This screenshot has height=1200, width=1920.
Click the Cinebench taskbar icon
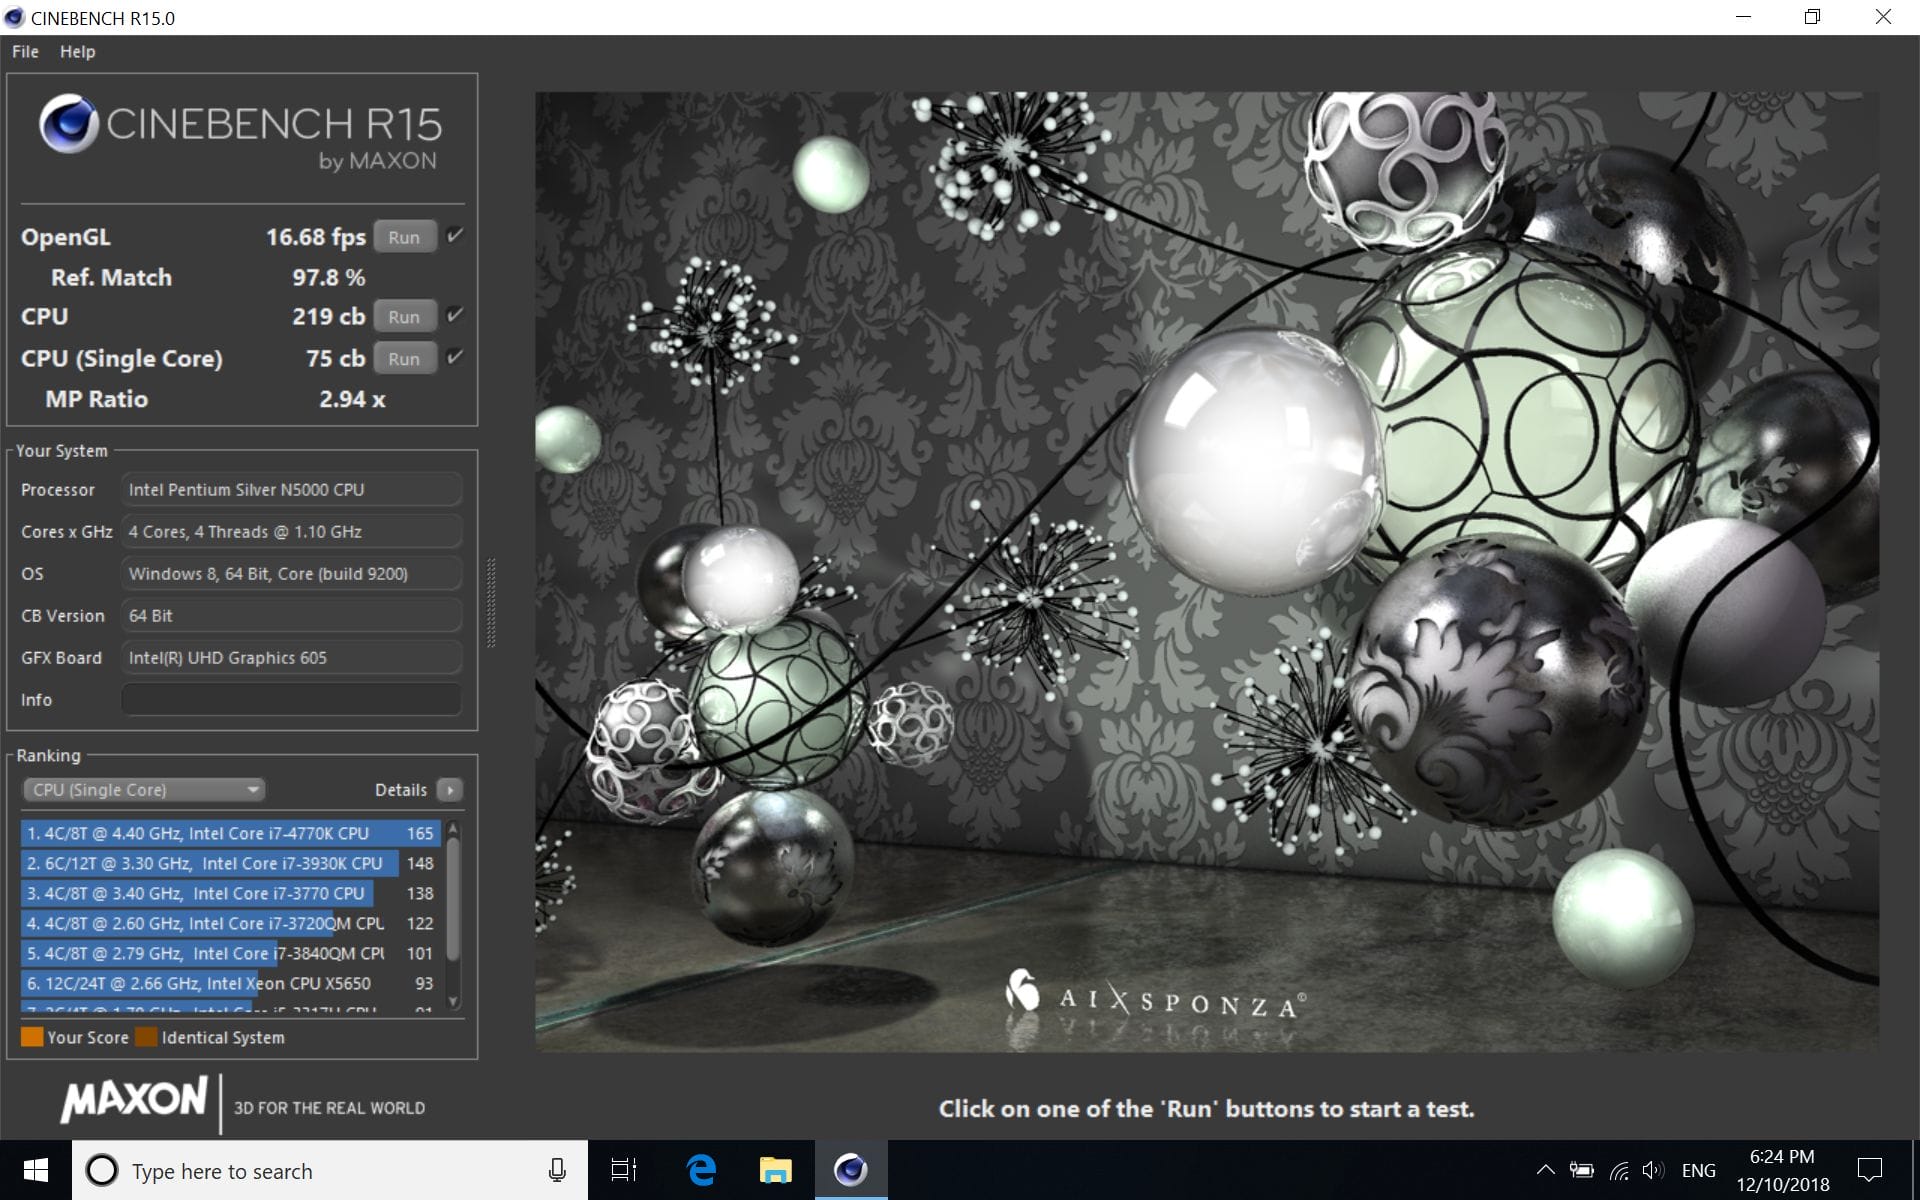click(x=851, y=1170)
